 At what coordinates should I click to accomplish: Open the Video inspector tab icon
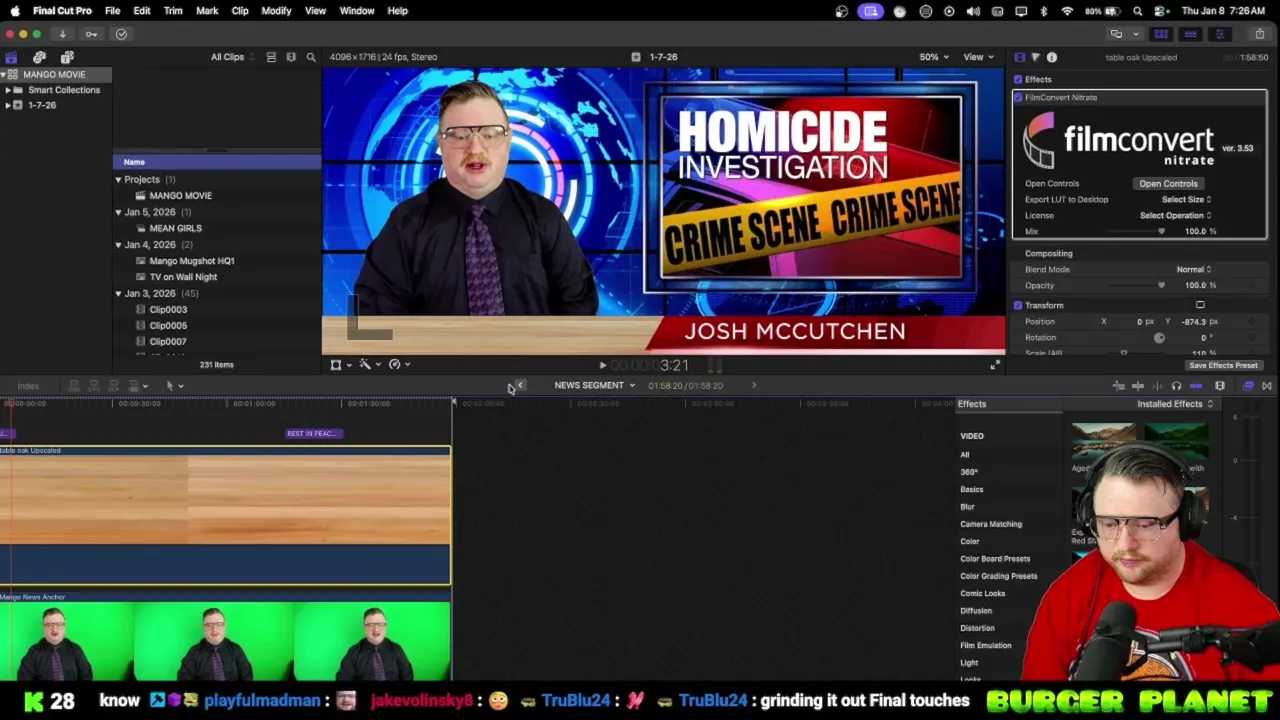point(1019,58)
